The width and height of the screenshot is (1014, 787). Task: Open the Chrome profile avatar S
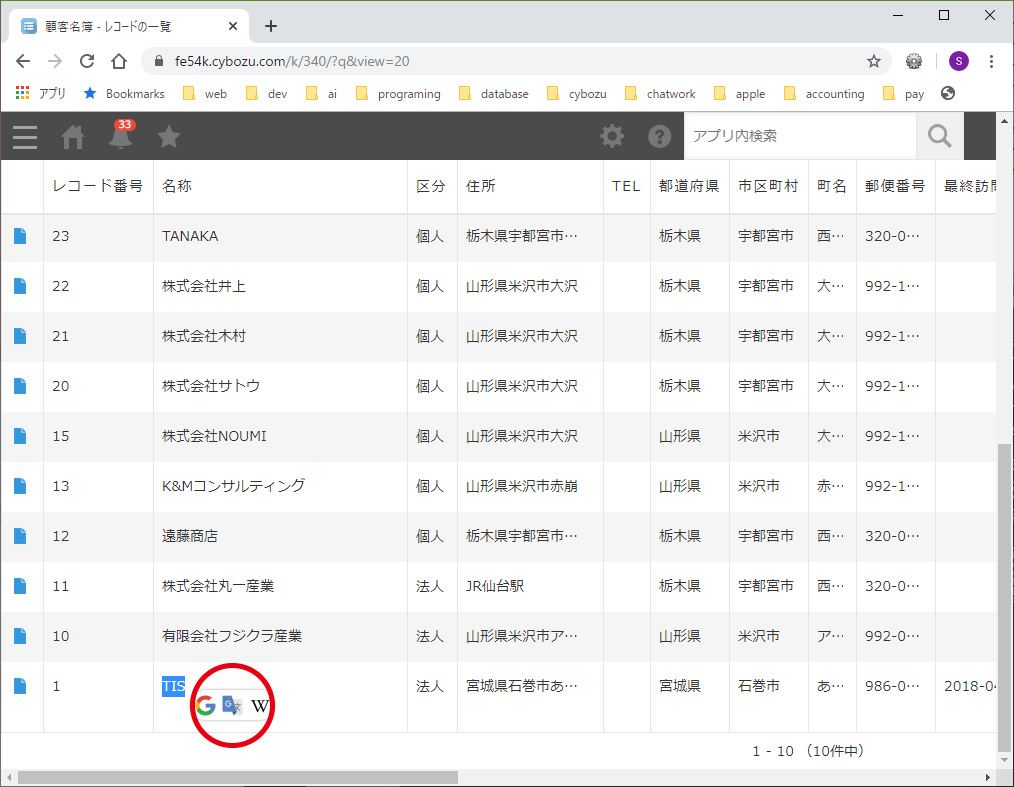click(x=958, y=61)
